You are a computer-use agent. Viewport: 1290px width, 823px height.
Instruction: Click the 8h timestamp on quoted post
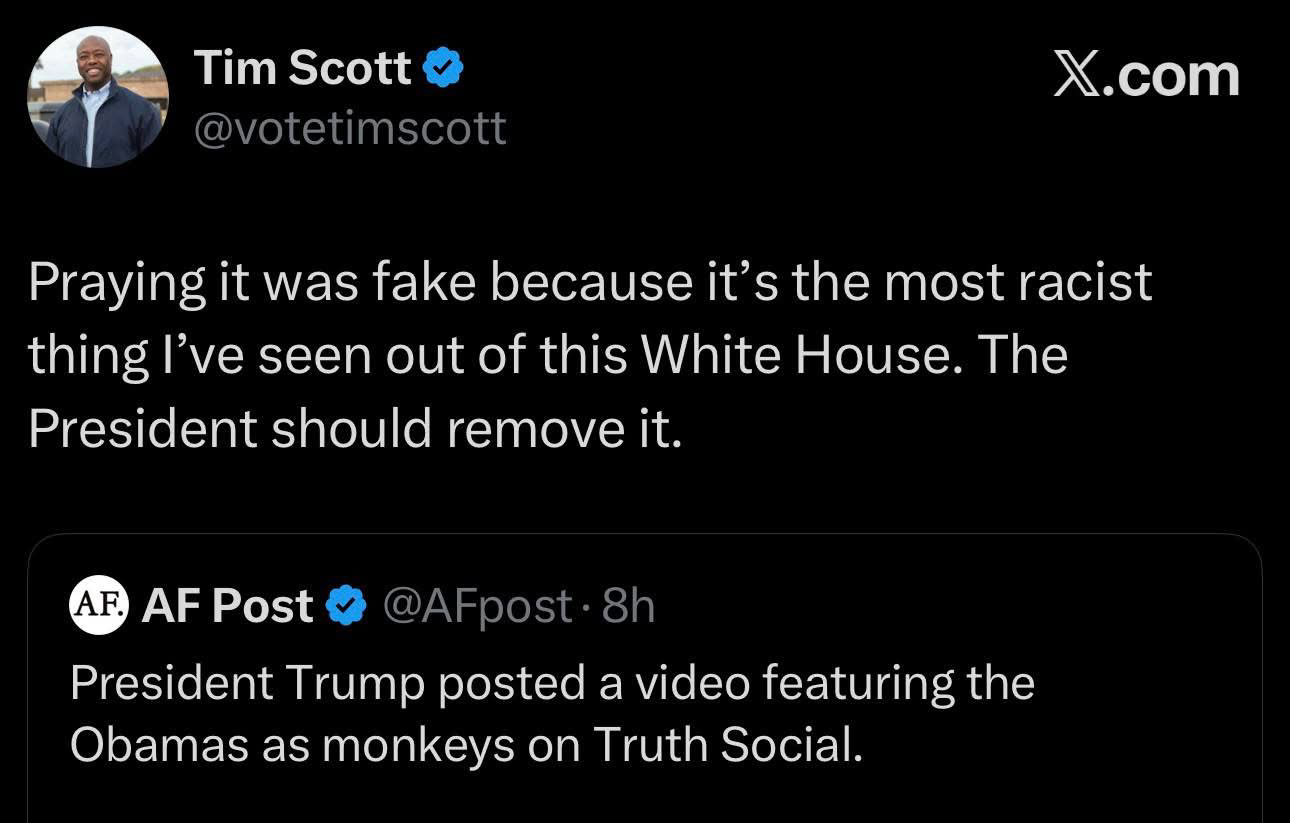click(x=628, y=606)
